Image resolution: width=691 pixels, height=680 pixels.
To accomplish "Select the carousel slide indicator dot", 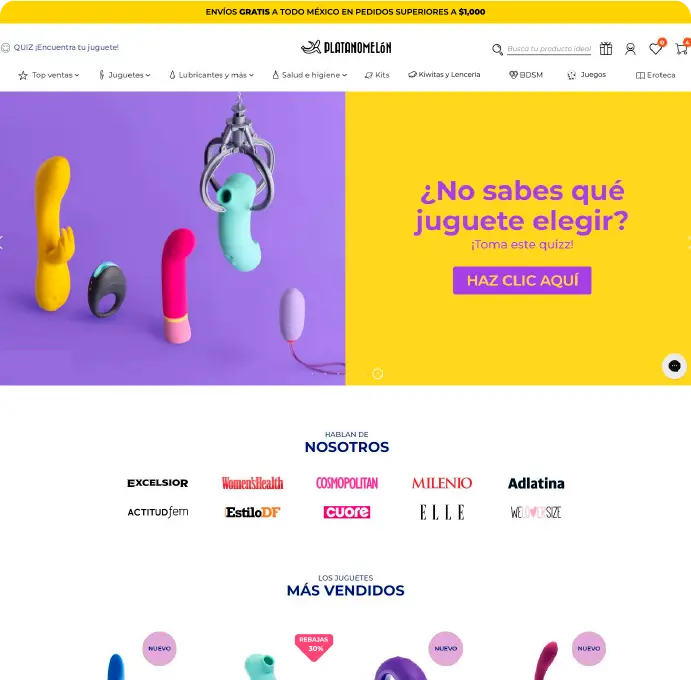I will pos(377,374).
